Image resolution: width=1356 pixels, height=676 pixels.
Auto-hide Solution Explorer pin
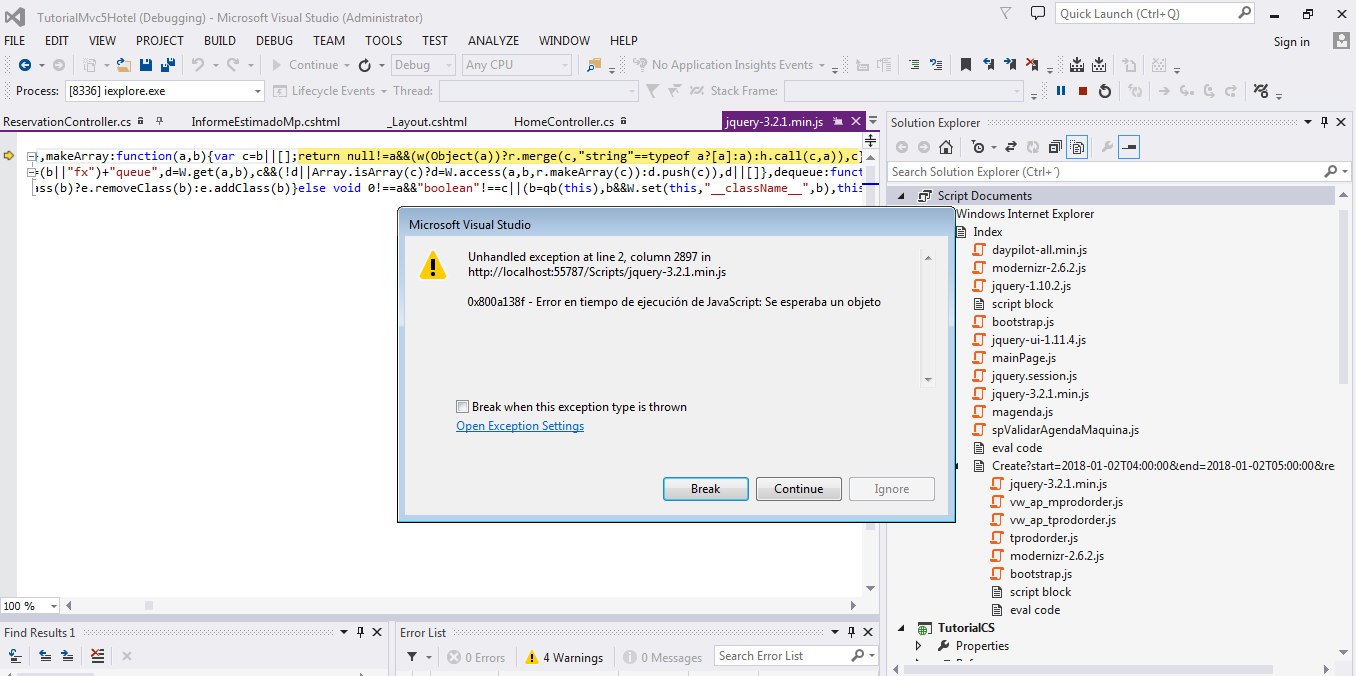(x=1324, y=122)
